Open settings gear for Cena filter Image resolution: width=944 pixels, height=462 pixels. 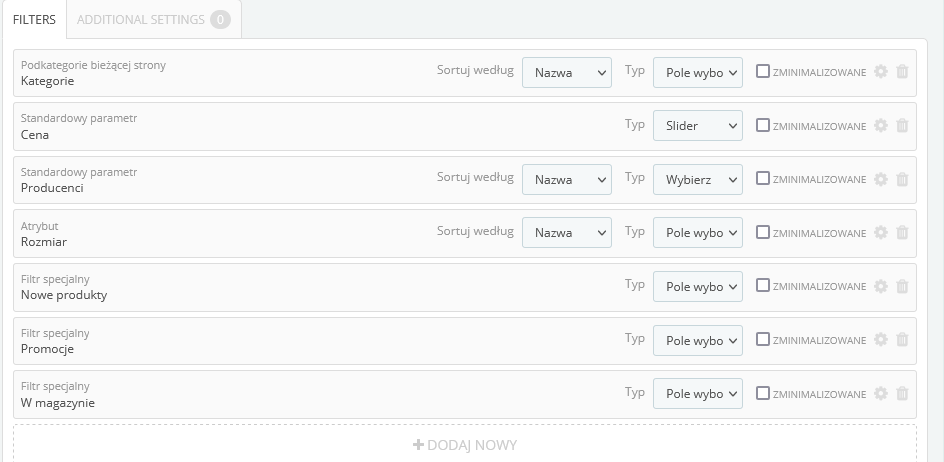[881, 126]
